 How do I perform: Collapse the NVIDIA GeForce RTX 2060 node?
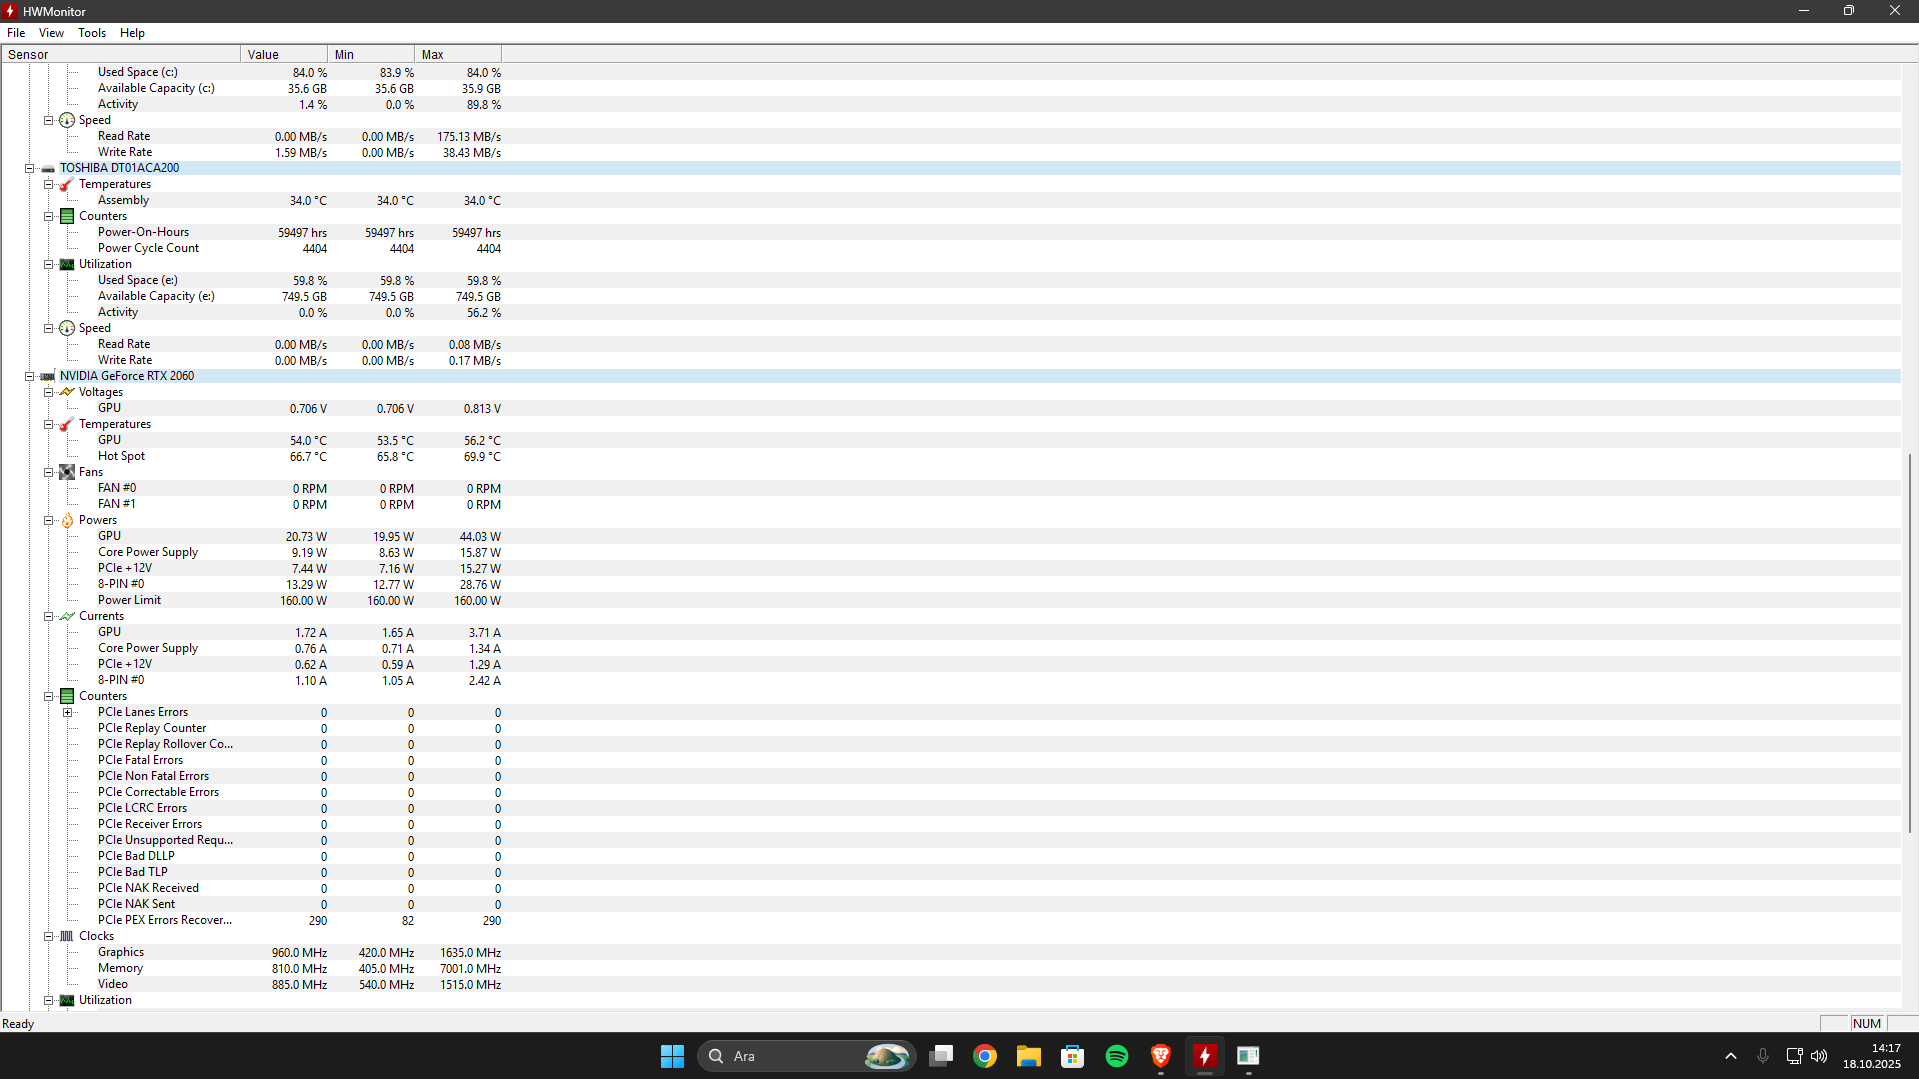[30, 376]
